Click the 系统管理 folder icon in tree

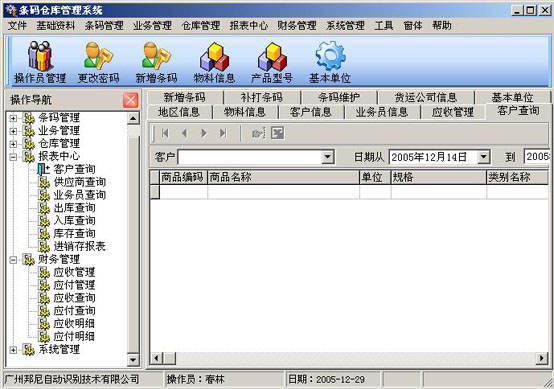[x=29, y=349]
